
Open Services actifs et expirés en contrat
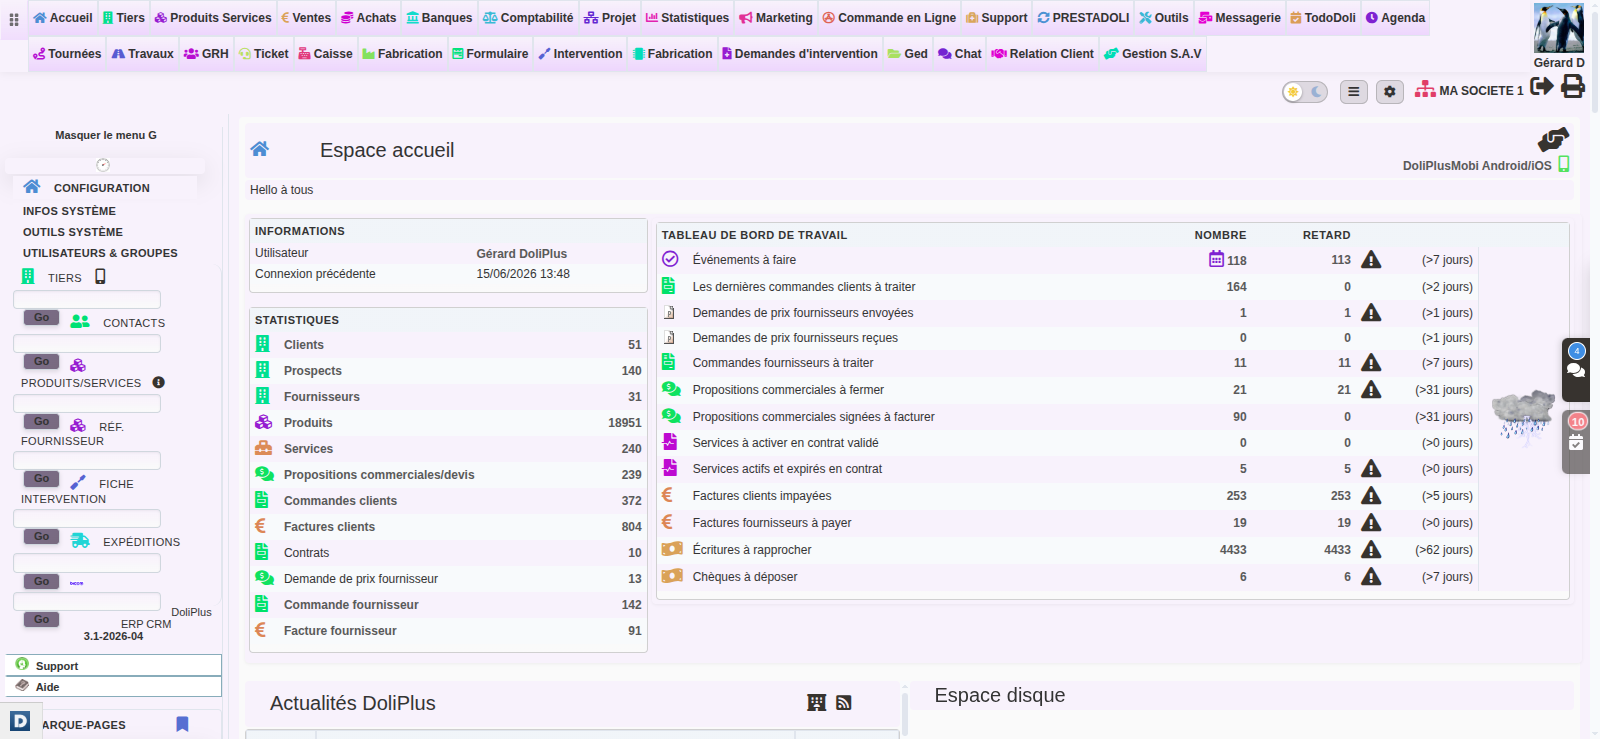pos(788,469)
